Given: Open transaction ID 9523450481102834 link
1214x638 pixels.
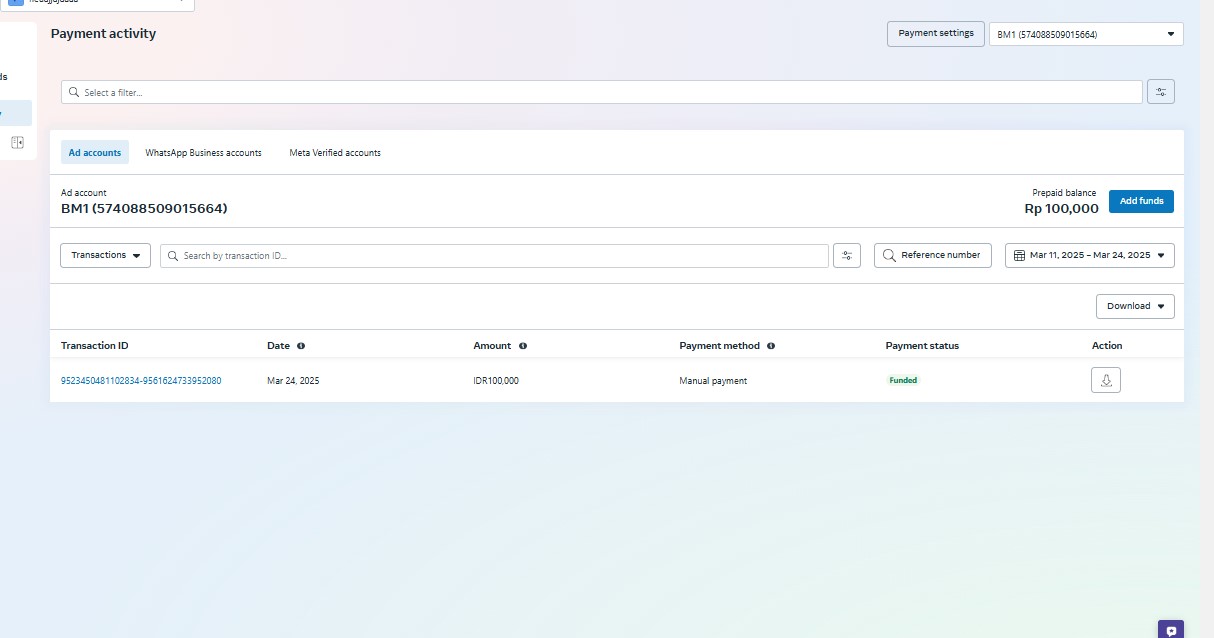Looking at the screenshot, I should 141,381.
